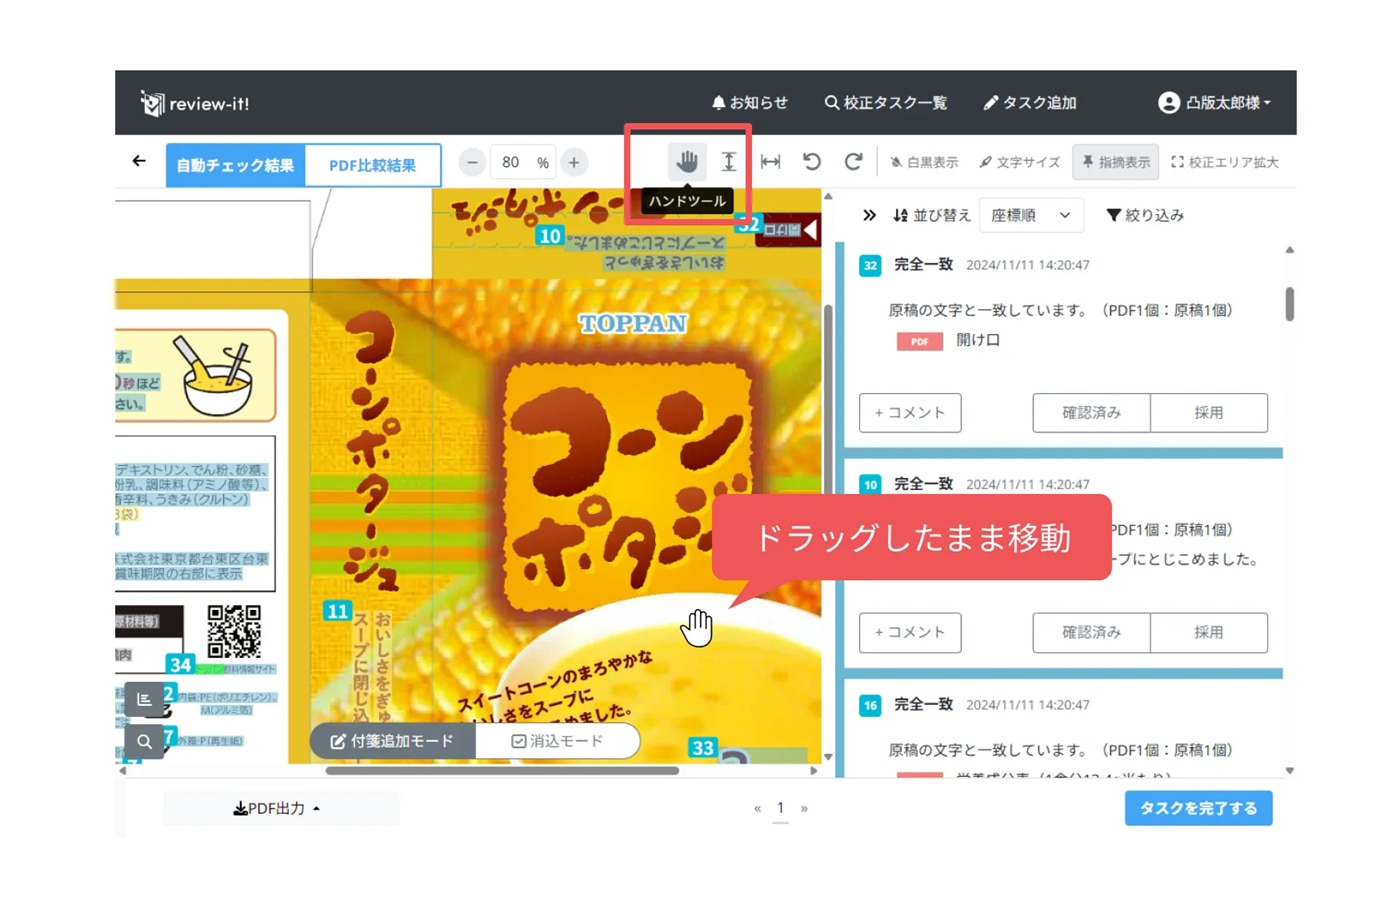Open the search magnifier tool
The height and width of the screenshot is (908, 1376).
144,741
